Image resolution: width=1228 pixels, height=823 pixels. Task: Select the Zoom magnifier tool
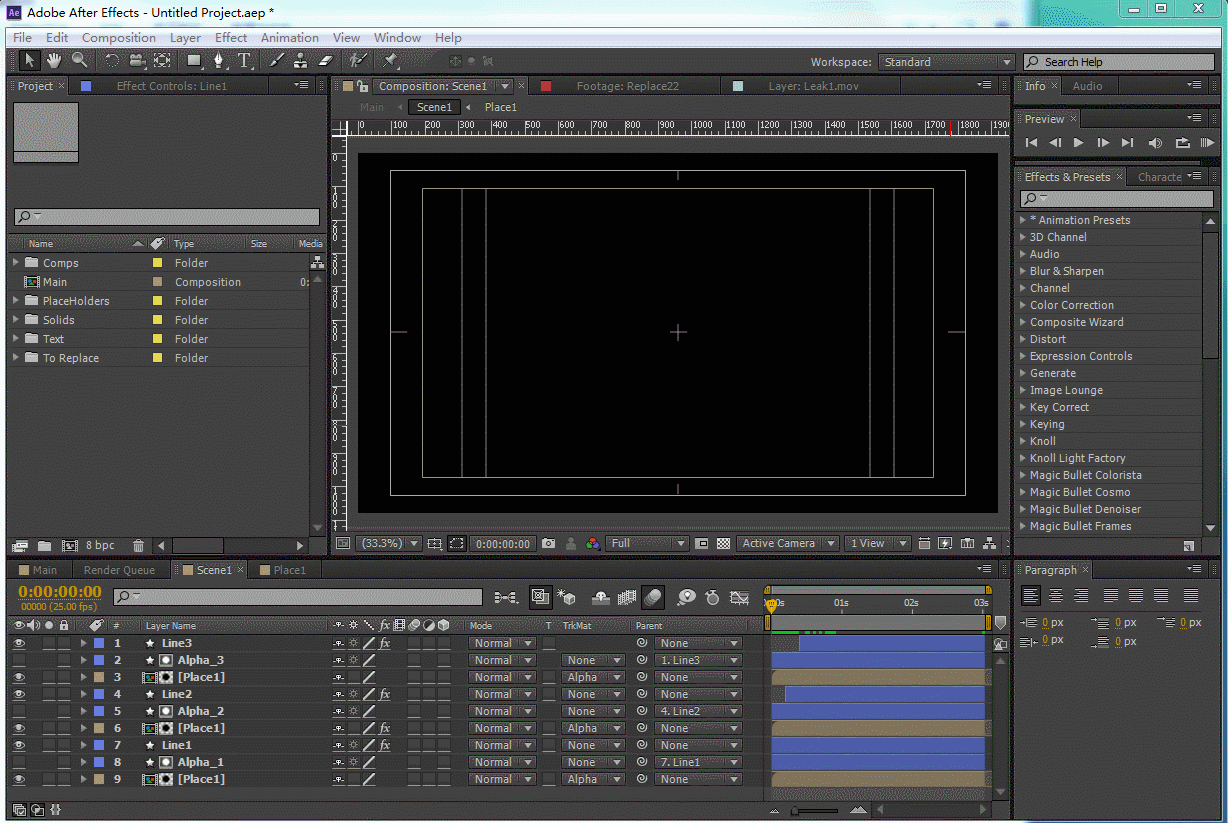click(x=79, y=61)
